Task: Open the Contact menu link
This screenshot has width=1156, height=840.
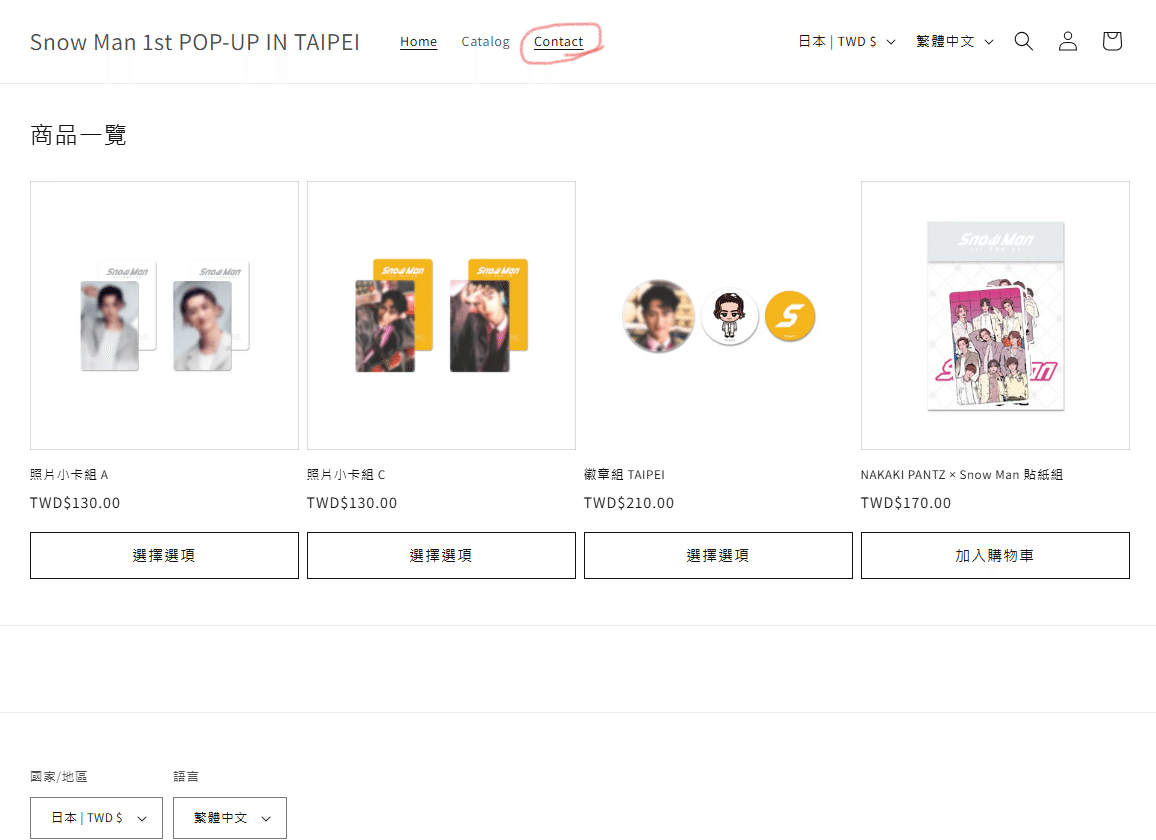Action: (x=558, y=42)
